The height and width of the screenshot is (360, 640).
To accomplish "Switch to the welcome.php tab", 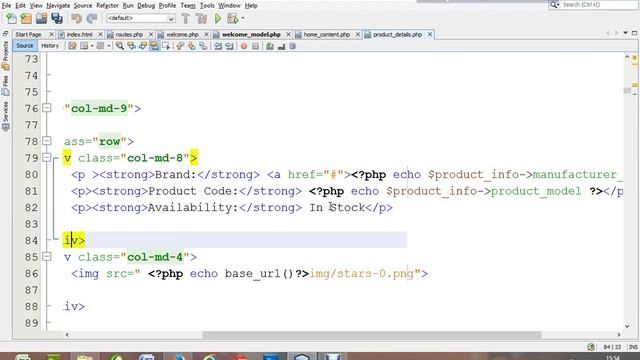I will click(x=182, y=35).
